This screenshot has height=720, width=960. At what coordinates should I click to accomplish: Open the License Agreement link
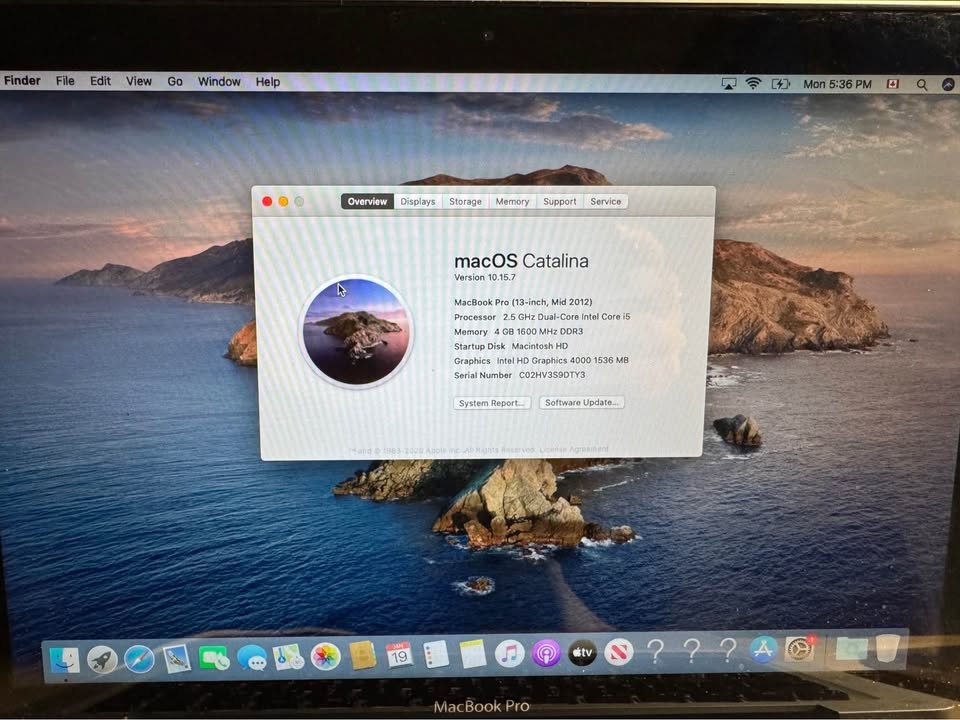point(574,449)
